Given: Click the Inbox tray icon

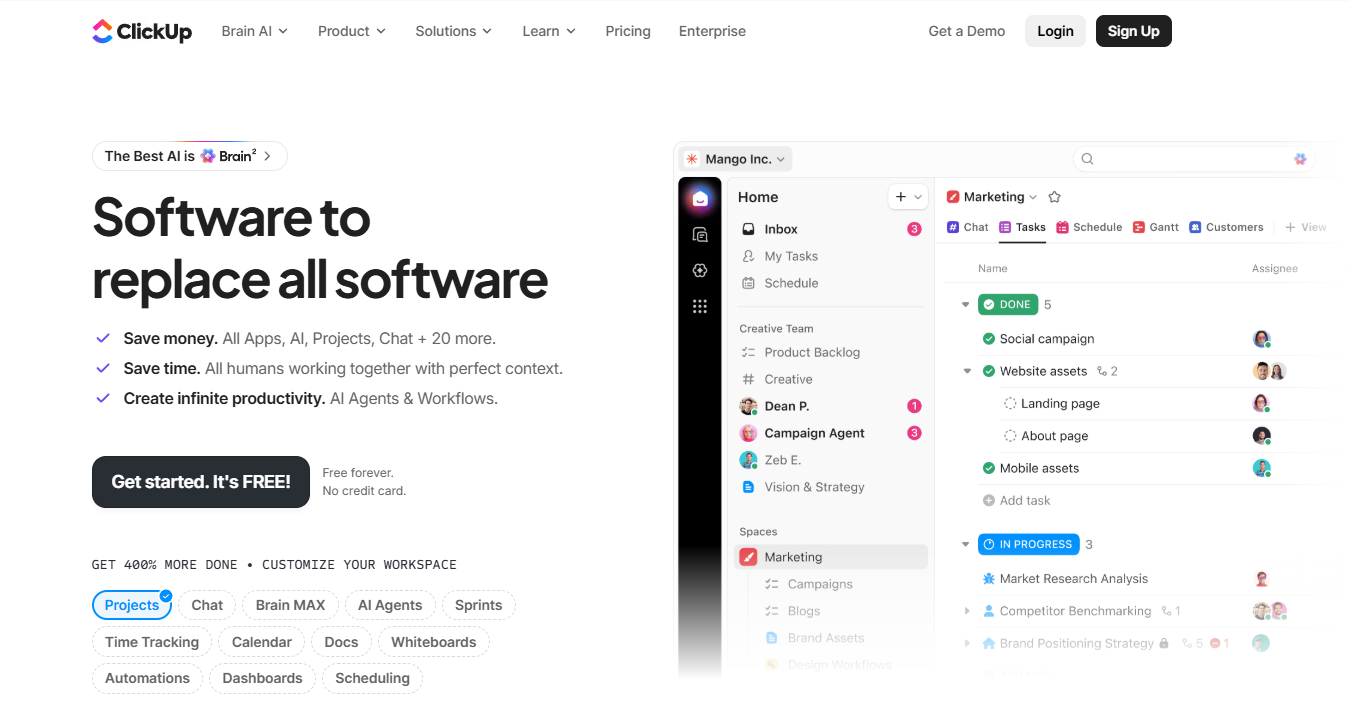Looking at the screenshot, I should click(748, 229).
